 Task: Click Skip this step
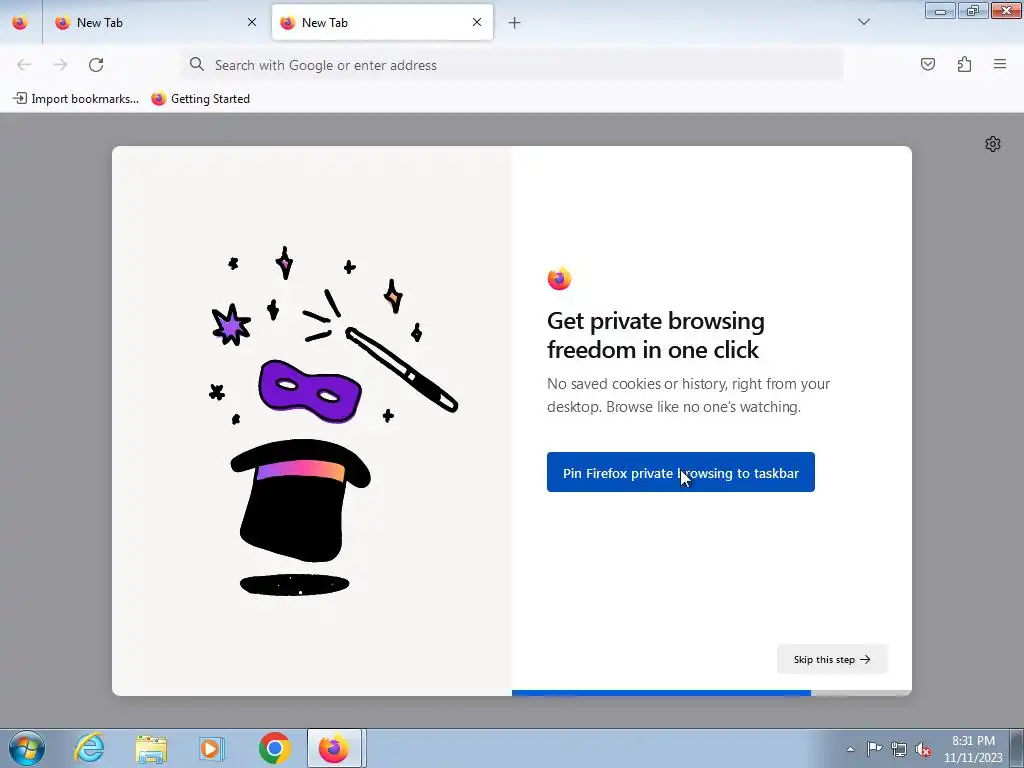(832, 659)
